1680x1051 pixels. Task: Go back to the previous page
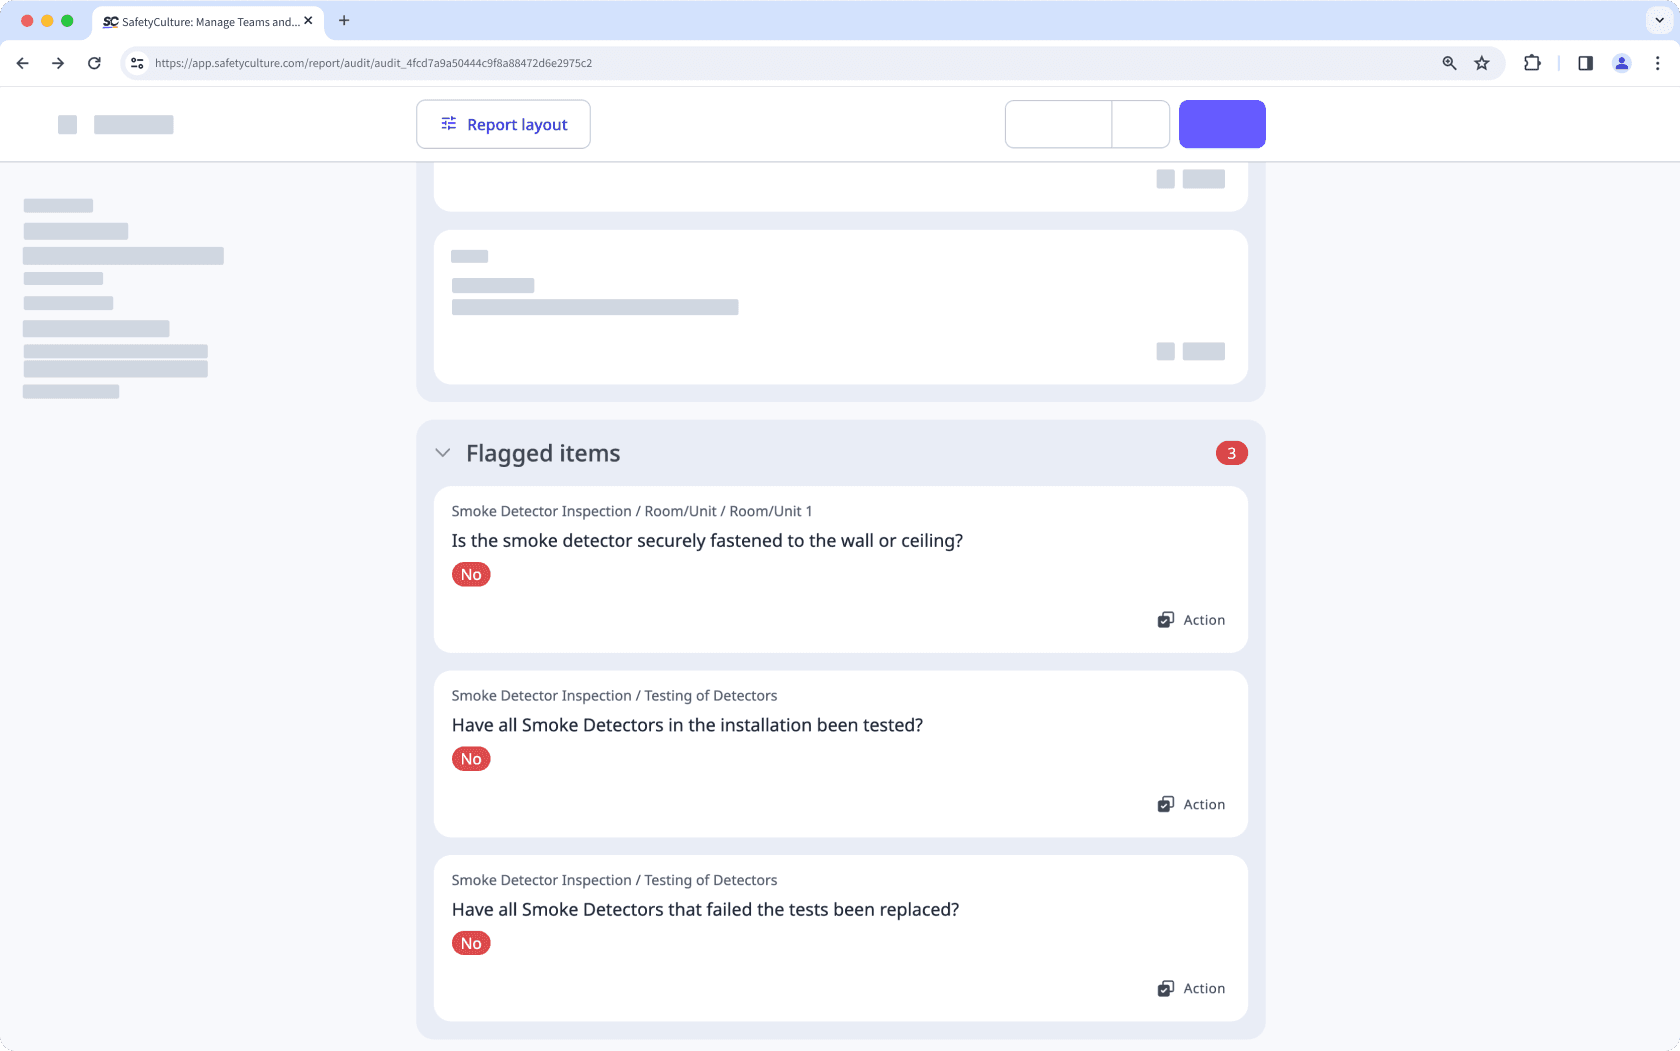coord(23,63)
